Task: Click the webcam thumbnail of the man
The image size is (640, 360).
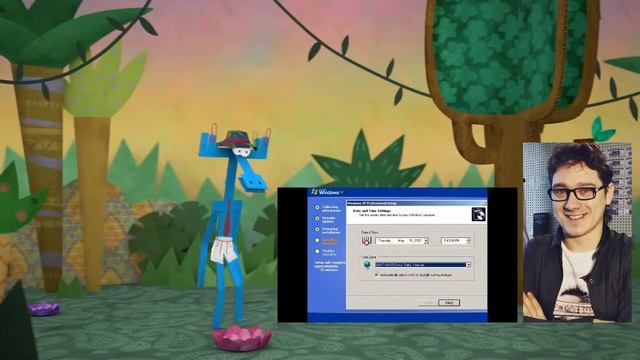Action: (577, 232)
